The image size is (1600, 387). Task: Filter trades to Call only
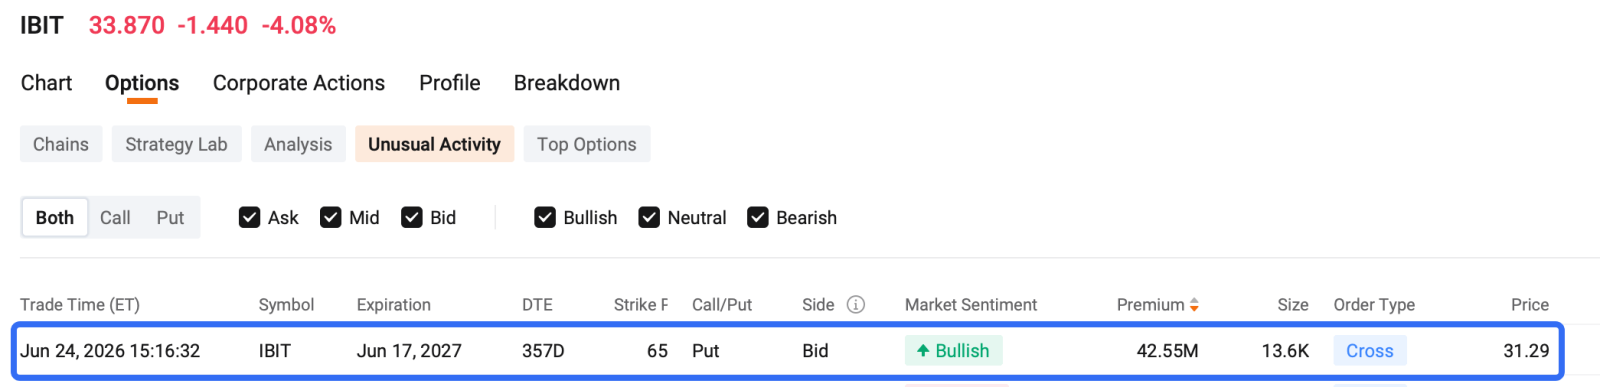[x=115, y=218]
